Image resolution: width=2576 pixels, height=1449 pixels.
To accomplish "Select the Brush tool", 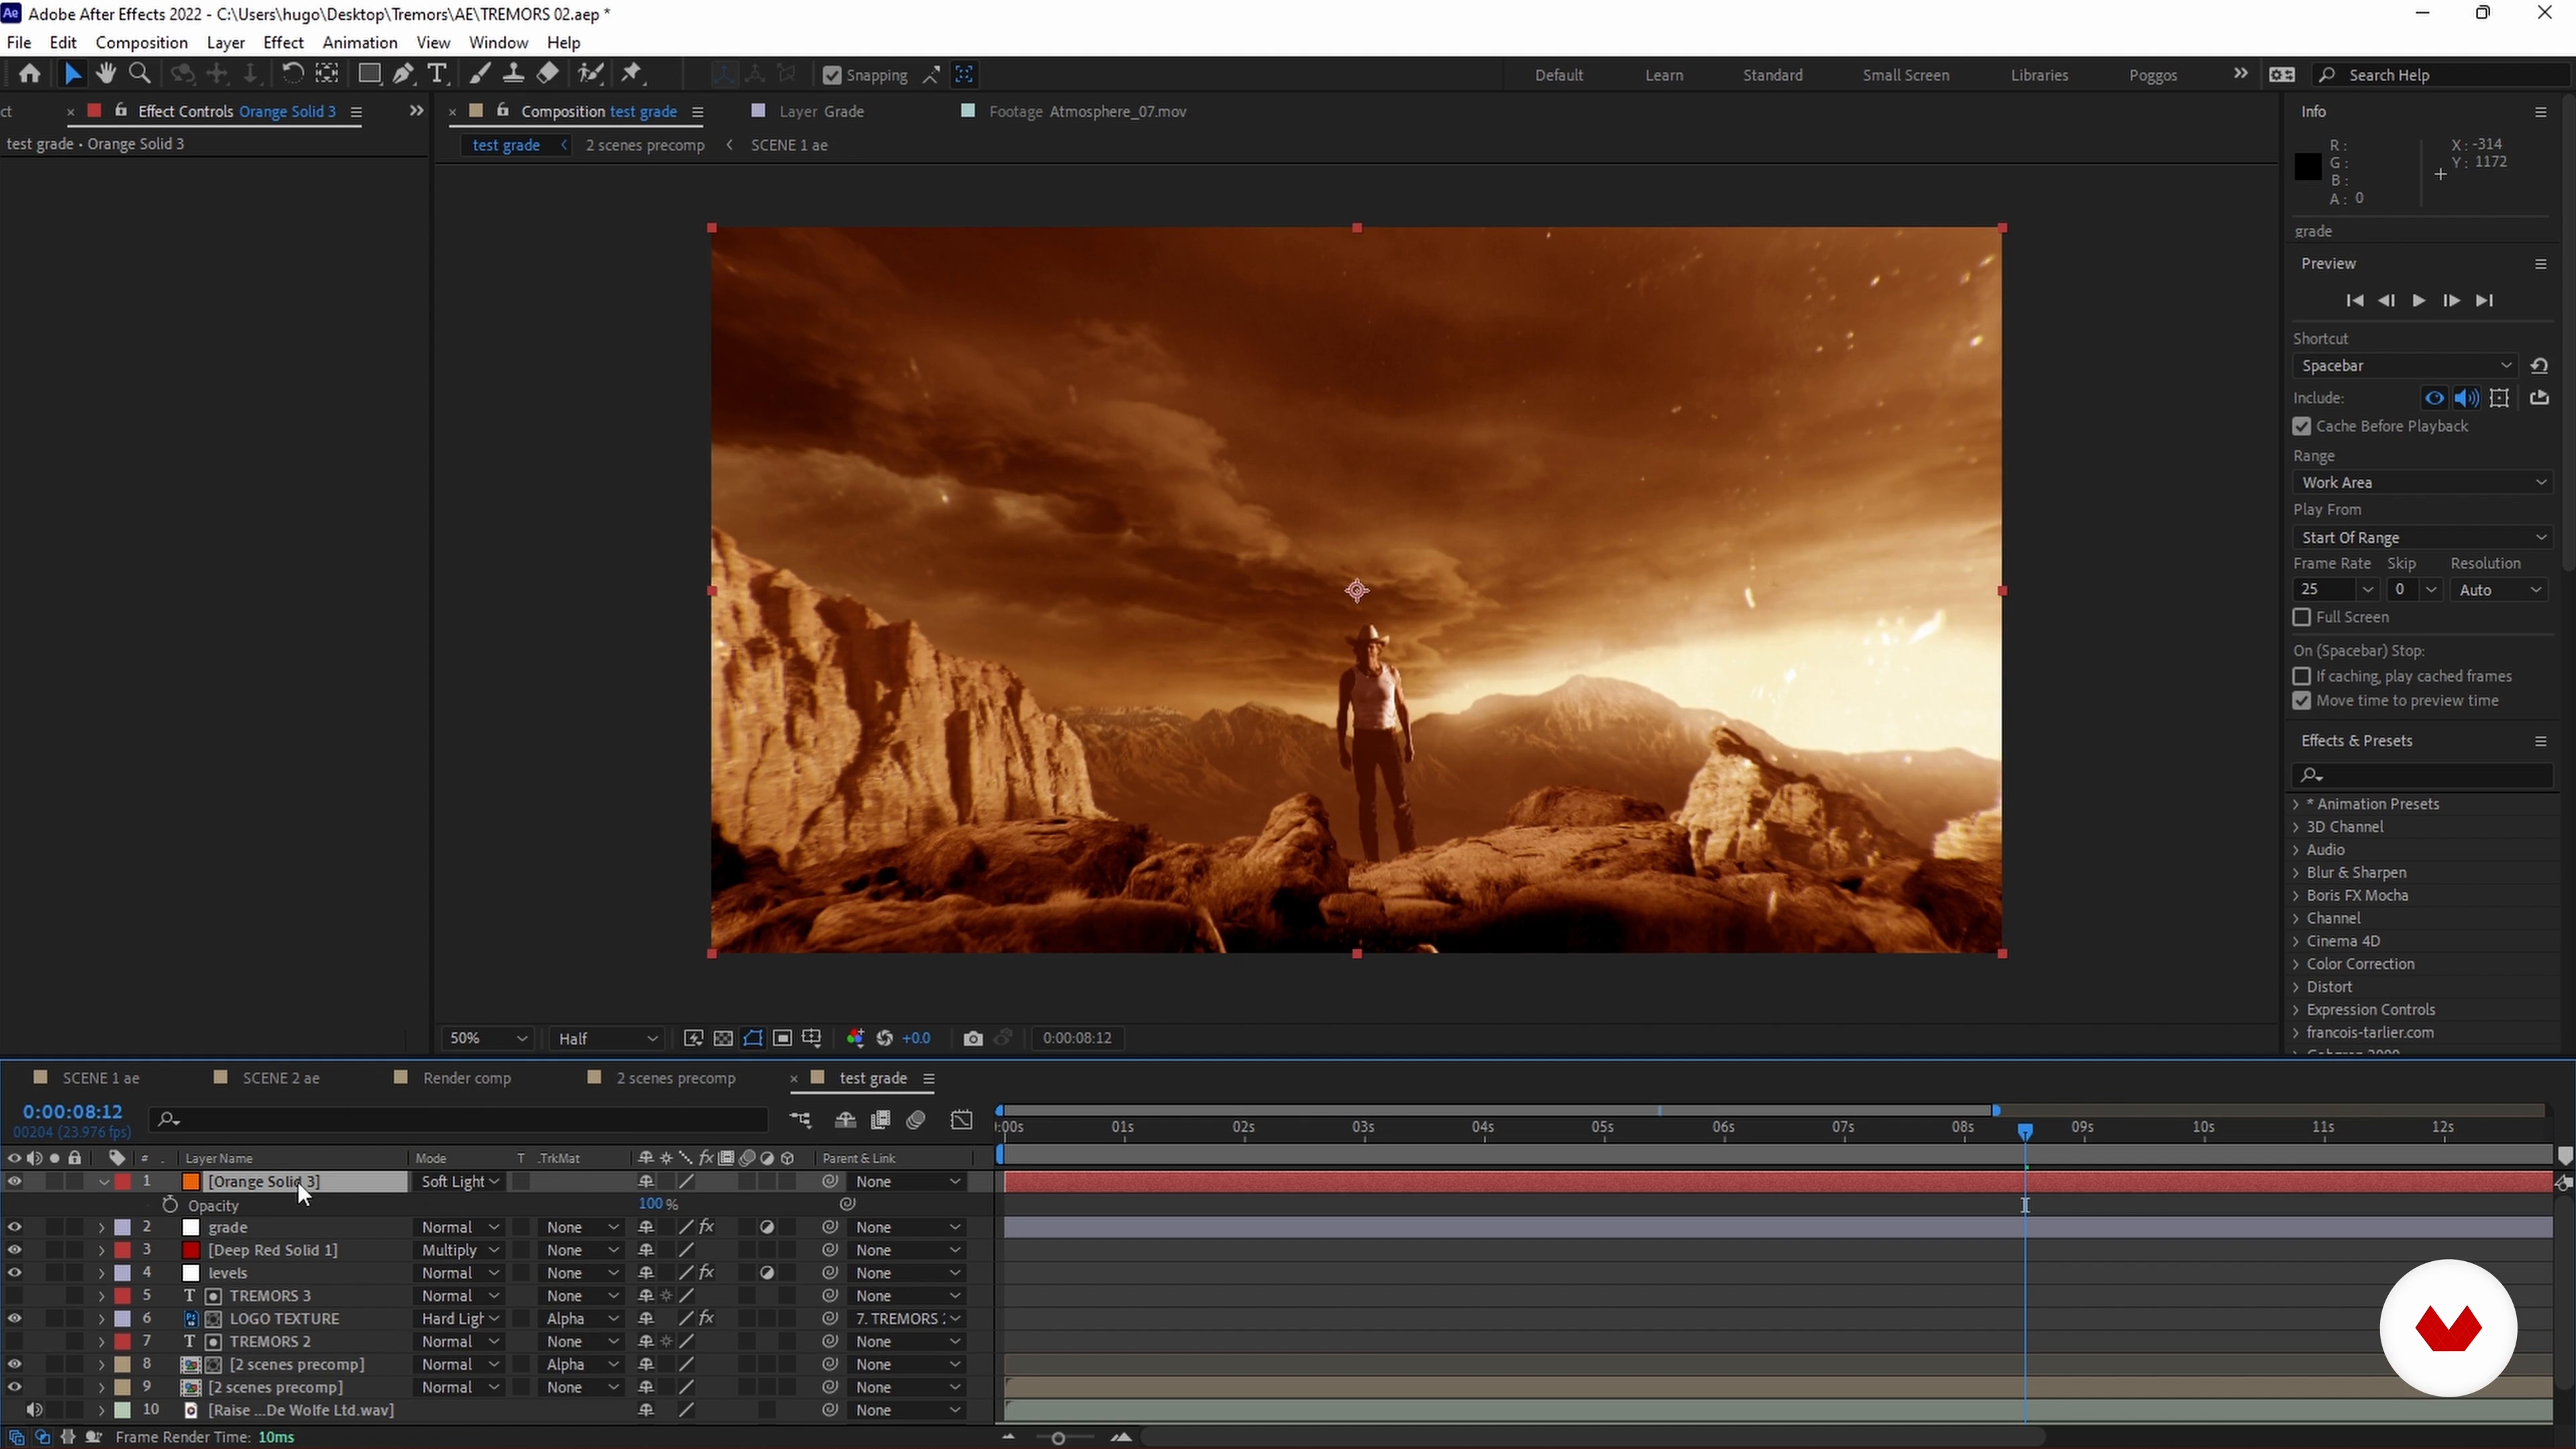I will [480, 74].
